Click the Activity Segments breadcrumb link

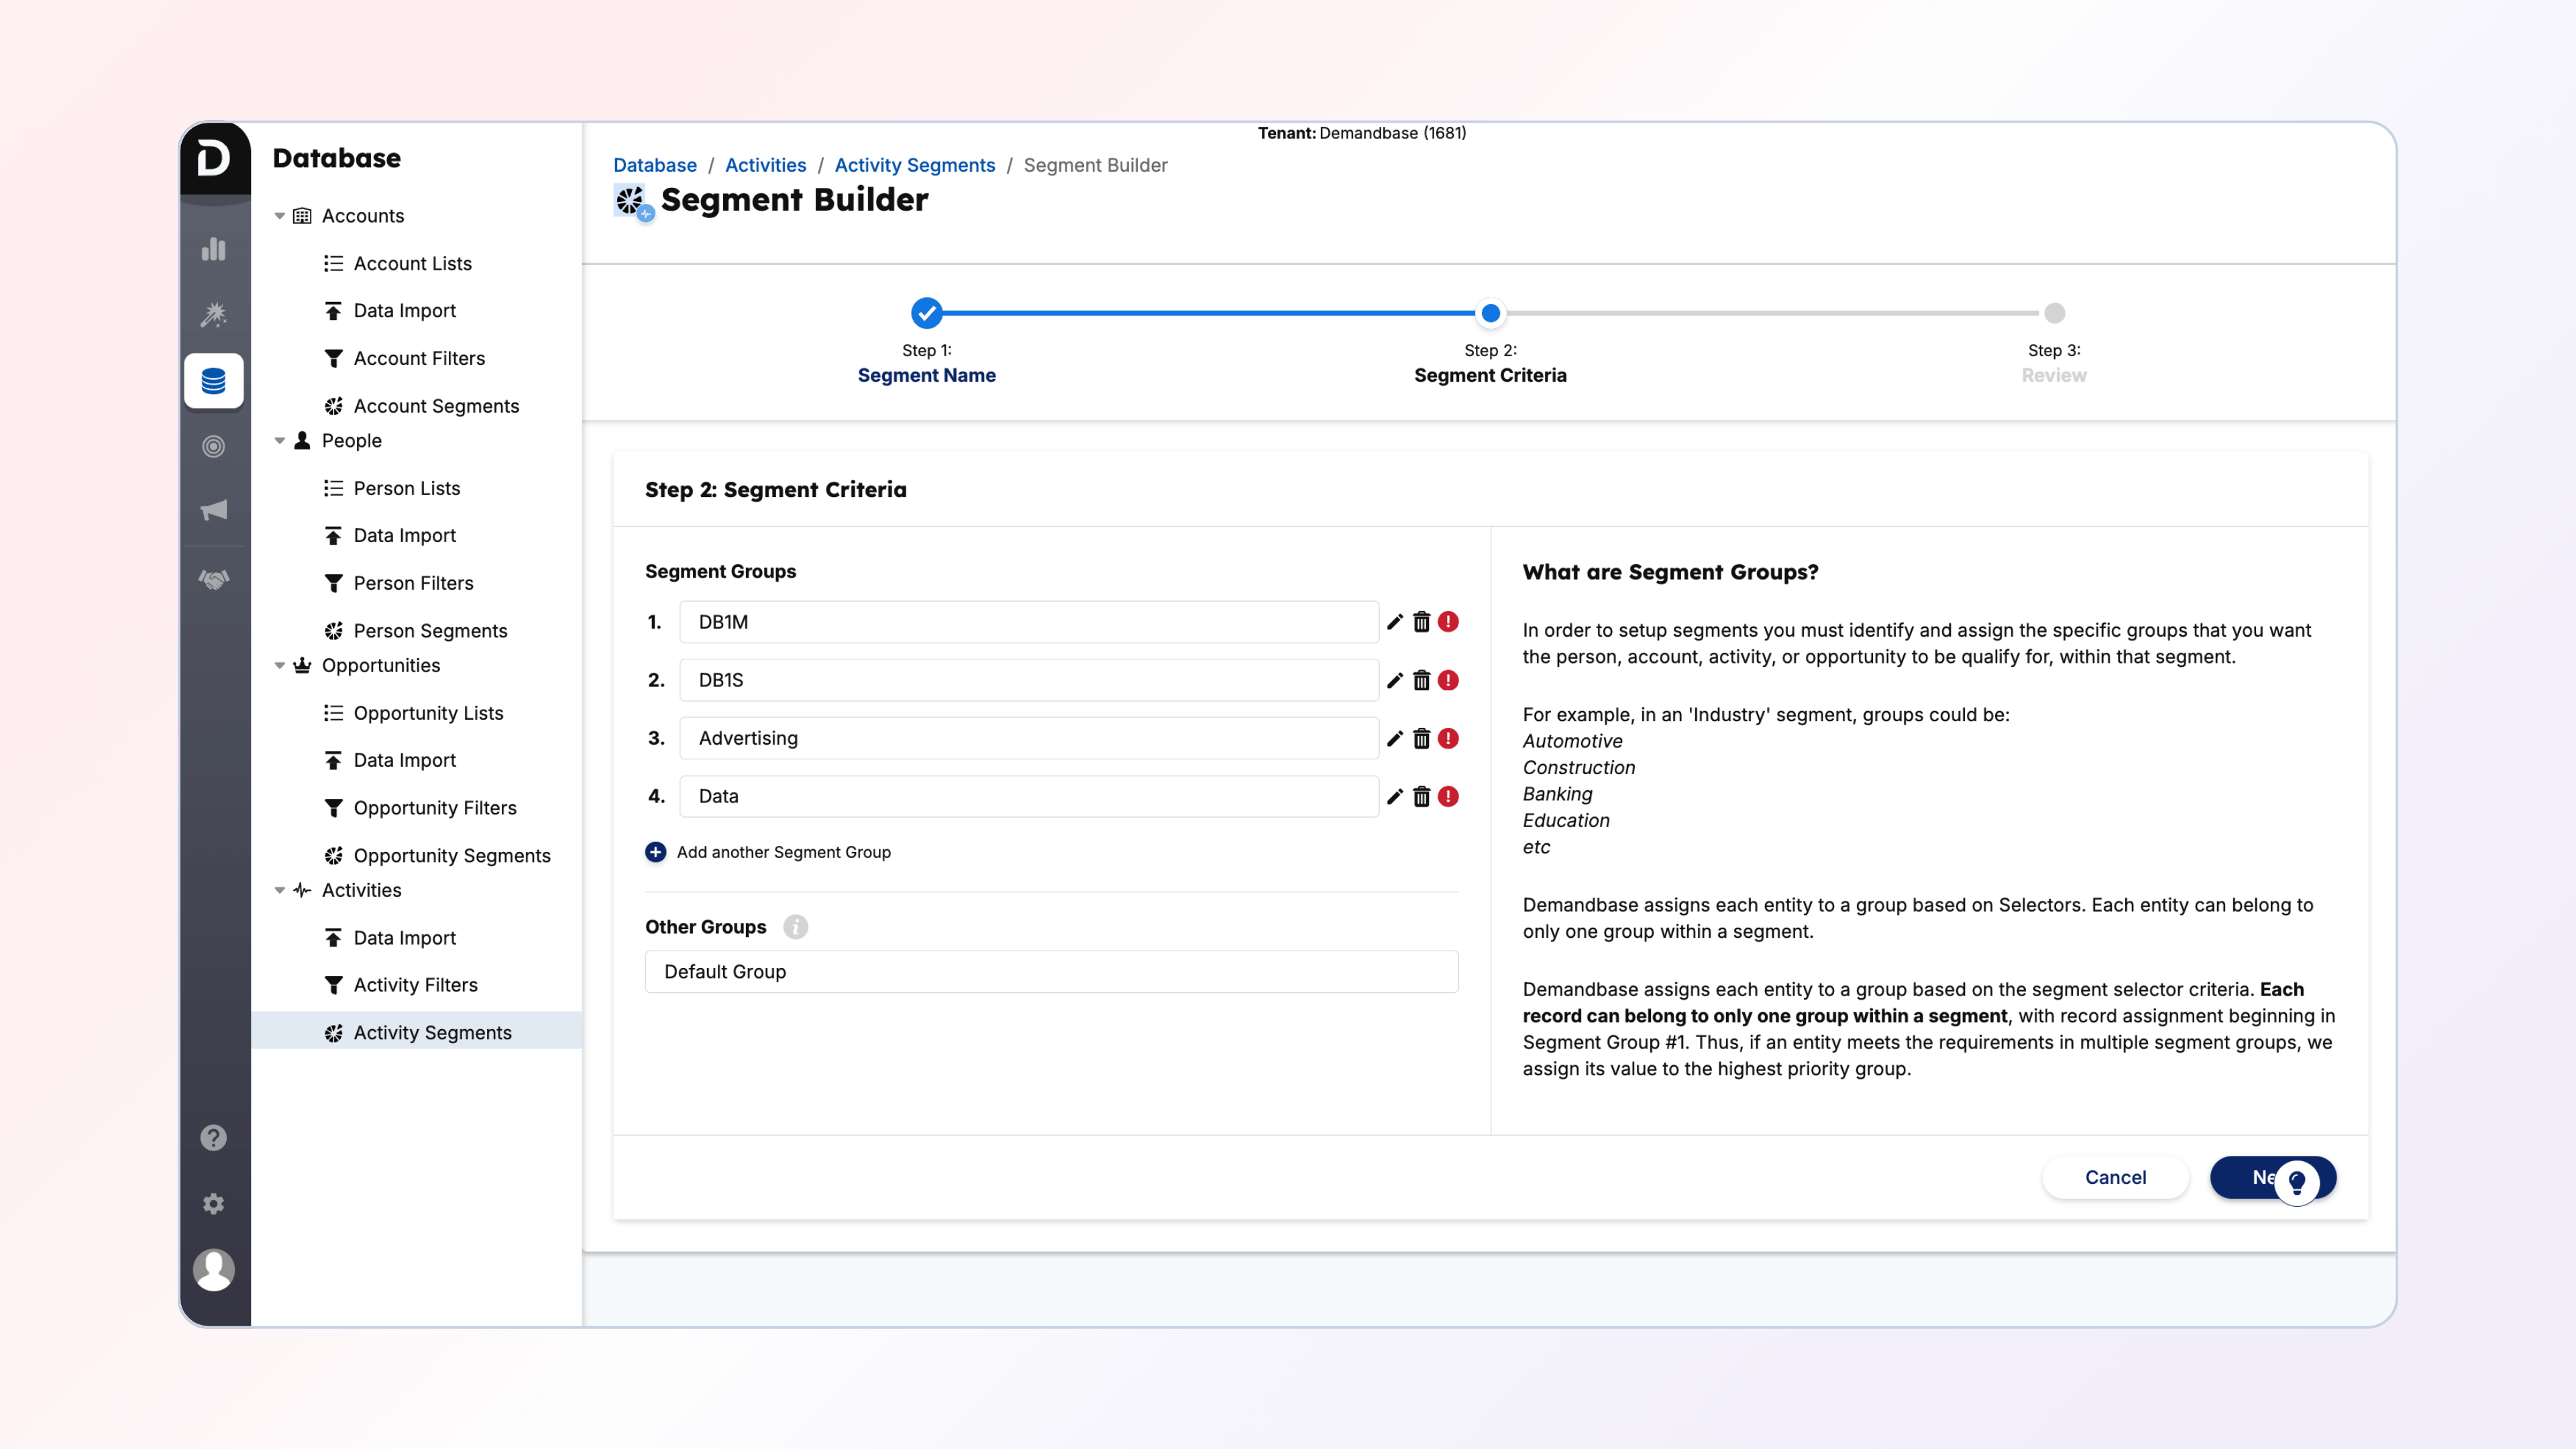point(914,165)
